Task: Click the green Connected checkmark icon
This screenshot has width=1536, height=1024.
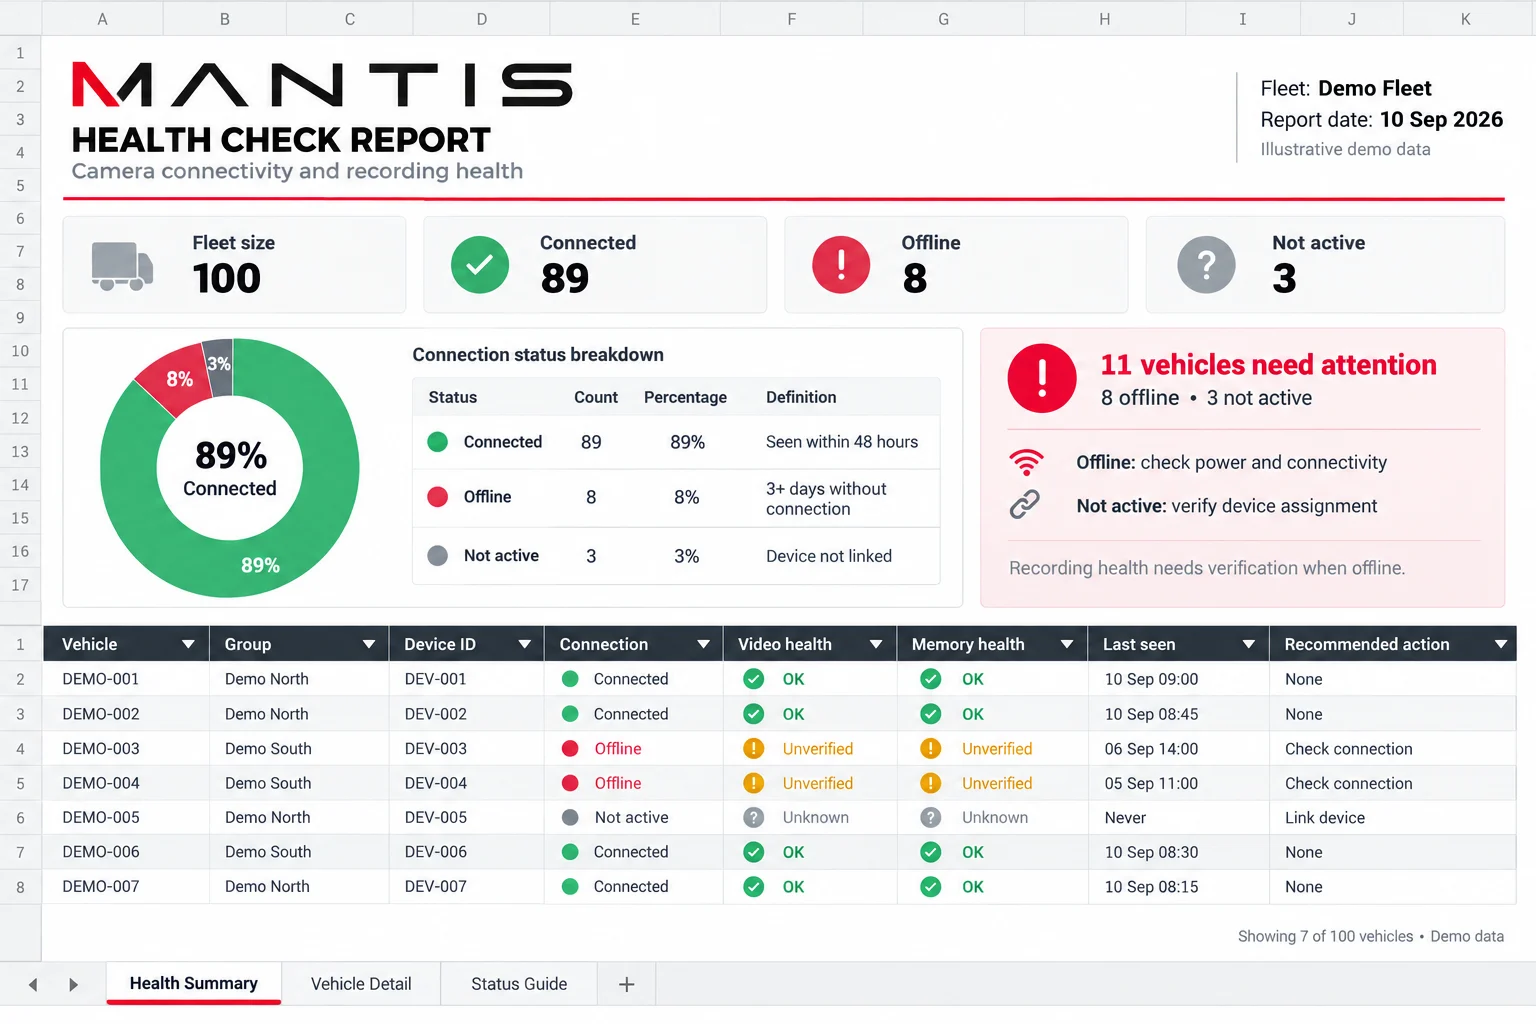Action: point(480,265)
